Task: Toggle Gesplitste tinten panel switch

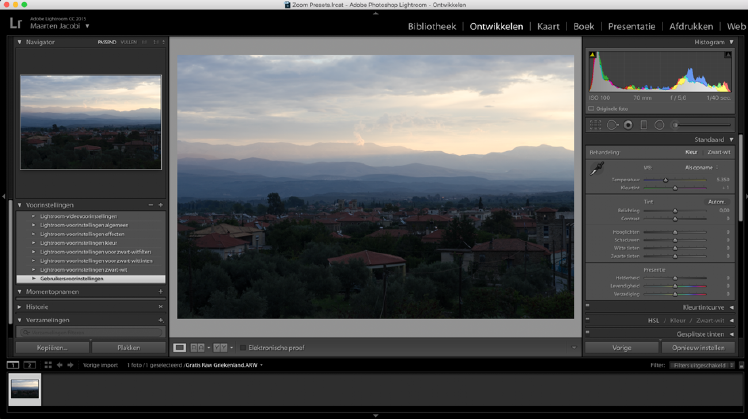Action: (588, 333)
